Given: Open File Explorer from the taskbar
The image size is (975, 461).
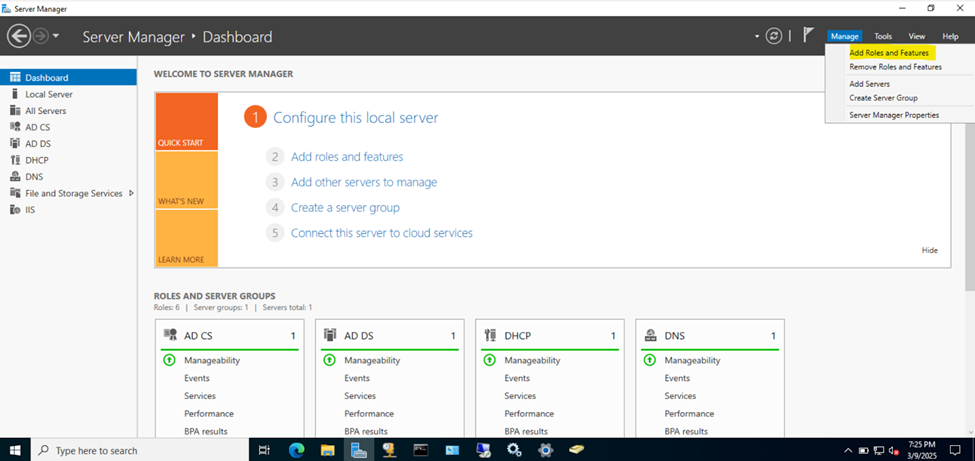Looking at the screenshot, I should [x=328, y=450].
